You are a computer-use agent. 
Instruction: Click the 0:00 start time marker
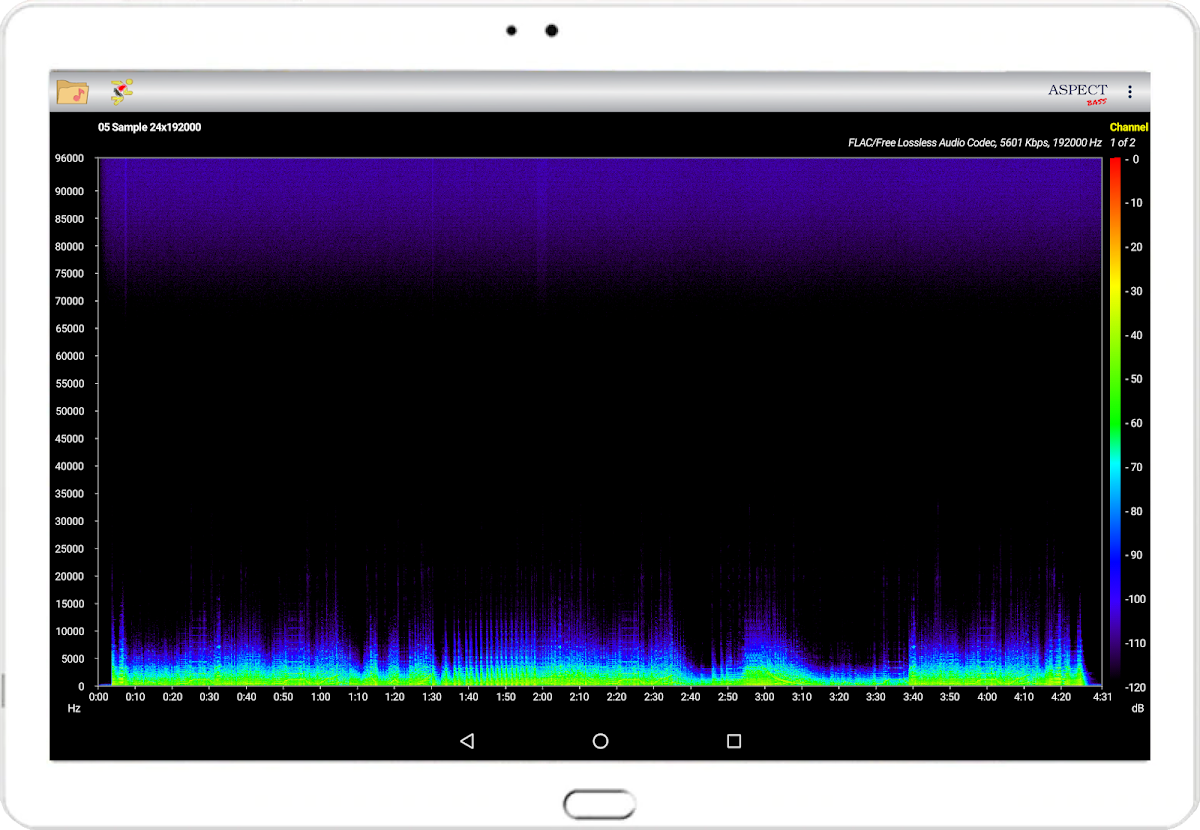pos(99,697)
